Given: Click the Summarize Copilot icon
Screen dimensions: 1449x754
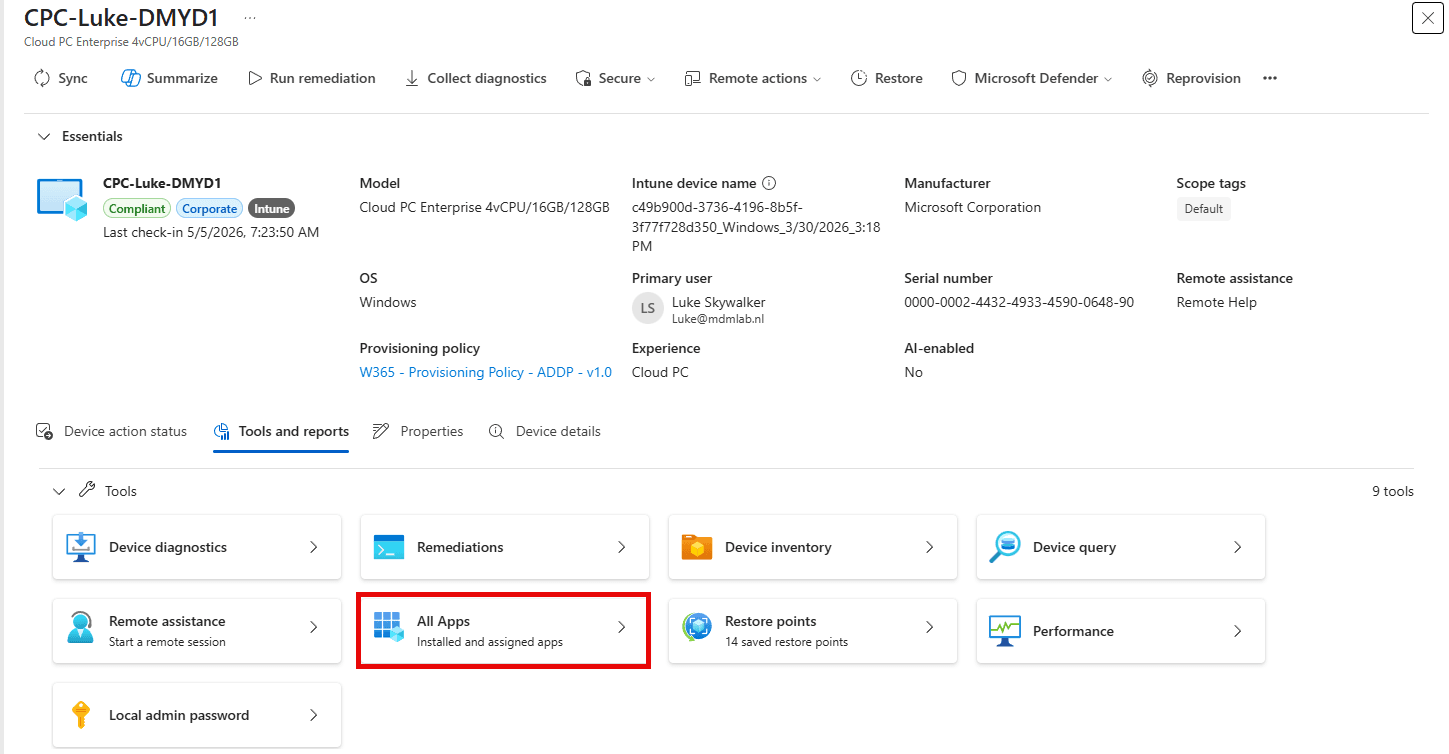Looking at the screenshot, I should 130,78.
